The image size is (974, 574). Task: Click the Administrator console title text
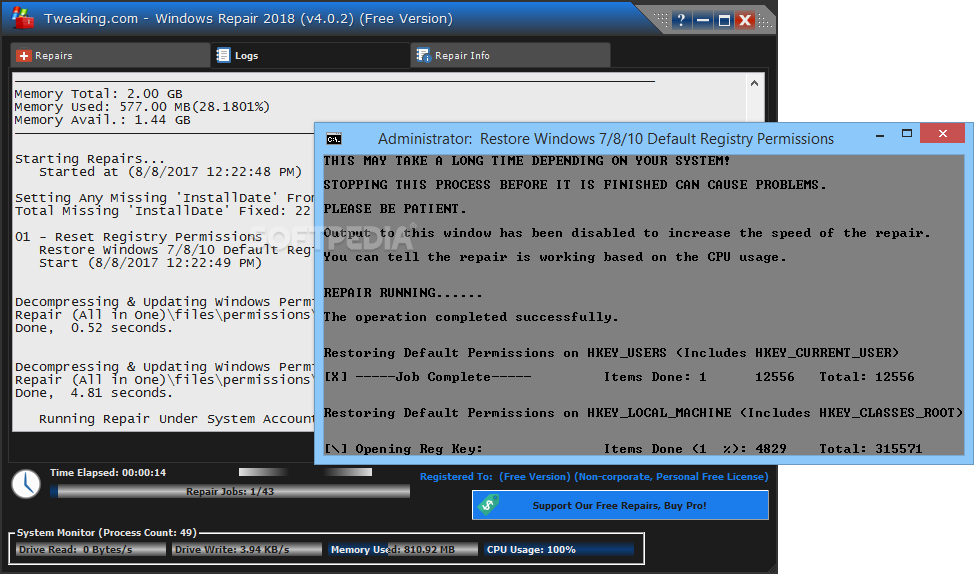coord(606,139)
